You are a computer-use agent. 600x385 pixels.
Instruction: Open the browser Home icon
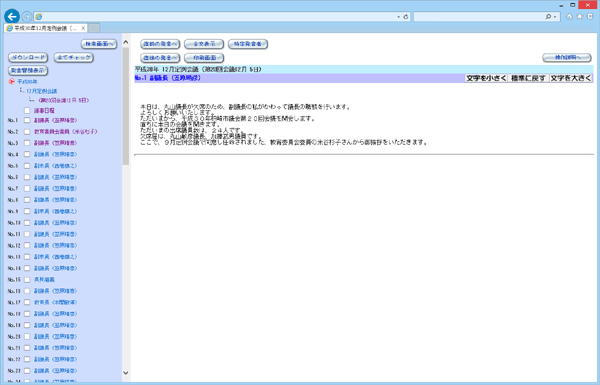tap(569, 16)
